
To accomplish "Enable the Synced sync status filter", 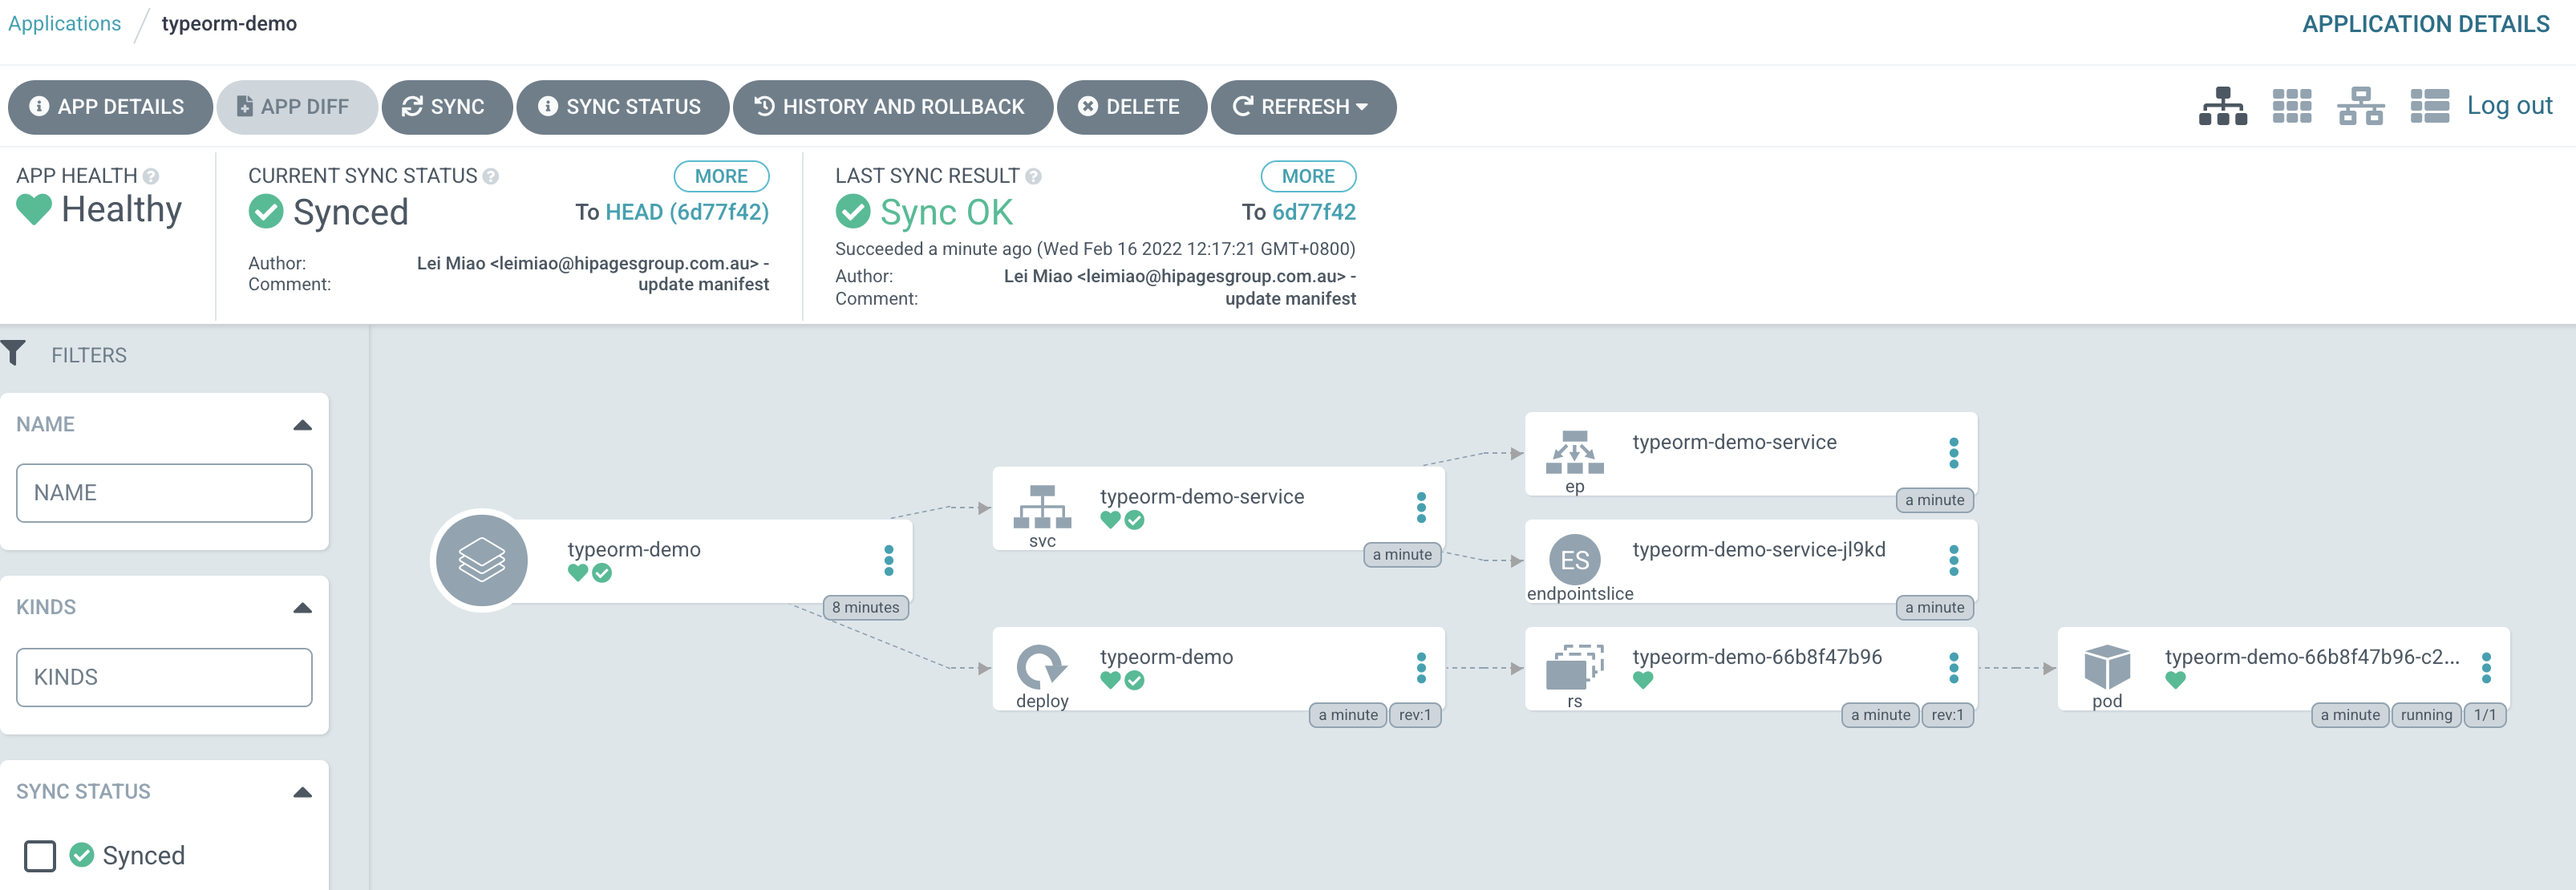I will click(39, 855).
